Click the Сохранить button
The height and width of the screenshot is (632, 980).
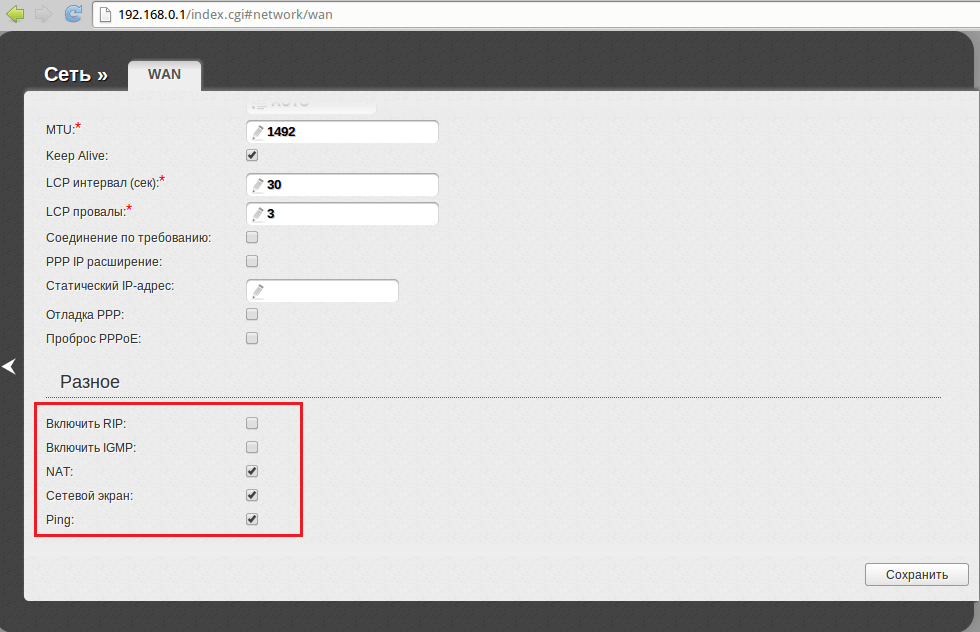(x=916, y=575)
